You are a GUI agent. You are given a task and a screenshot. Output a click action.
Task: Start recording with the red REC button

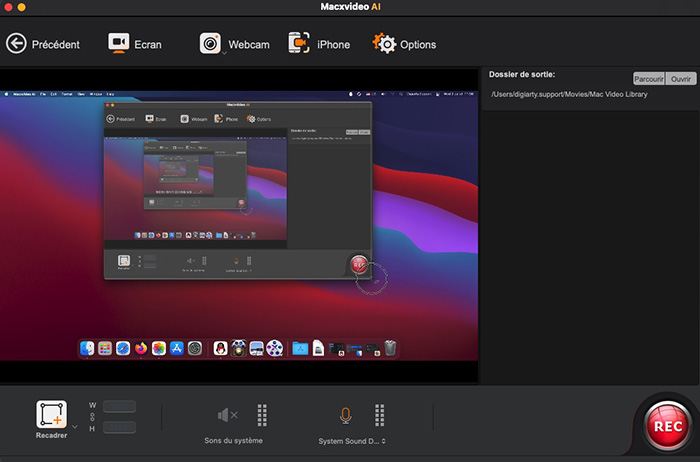point(667,426)
